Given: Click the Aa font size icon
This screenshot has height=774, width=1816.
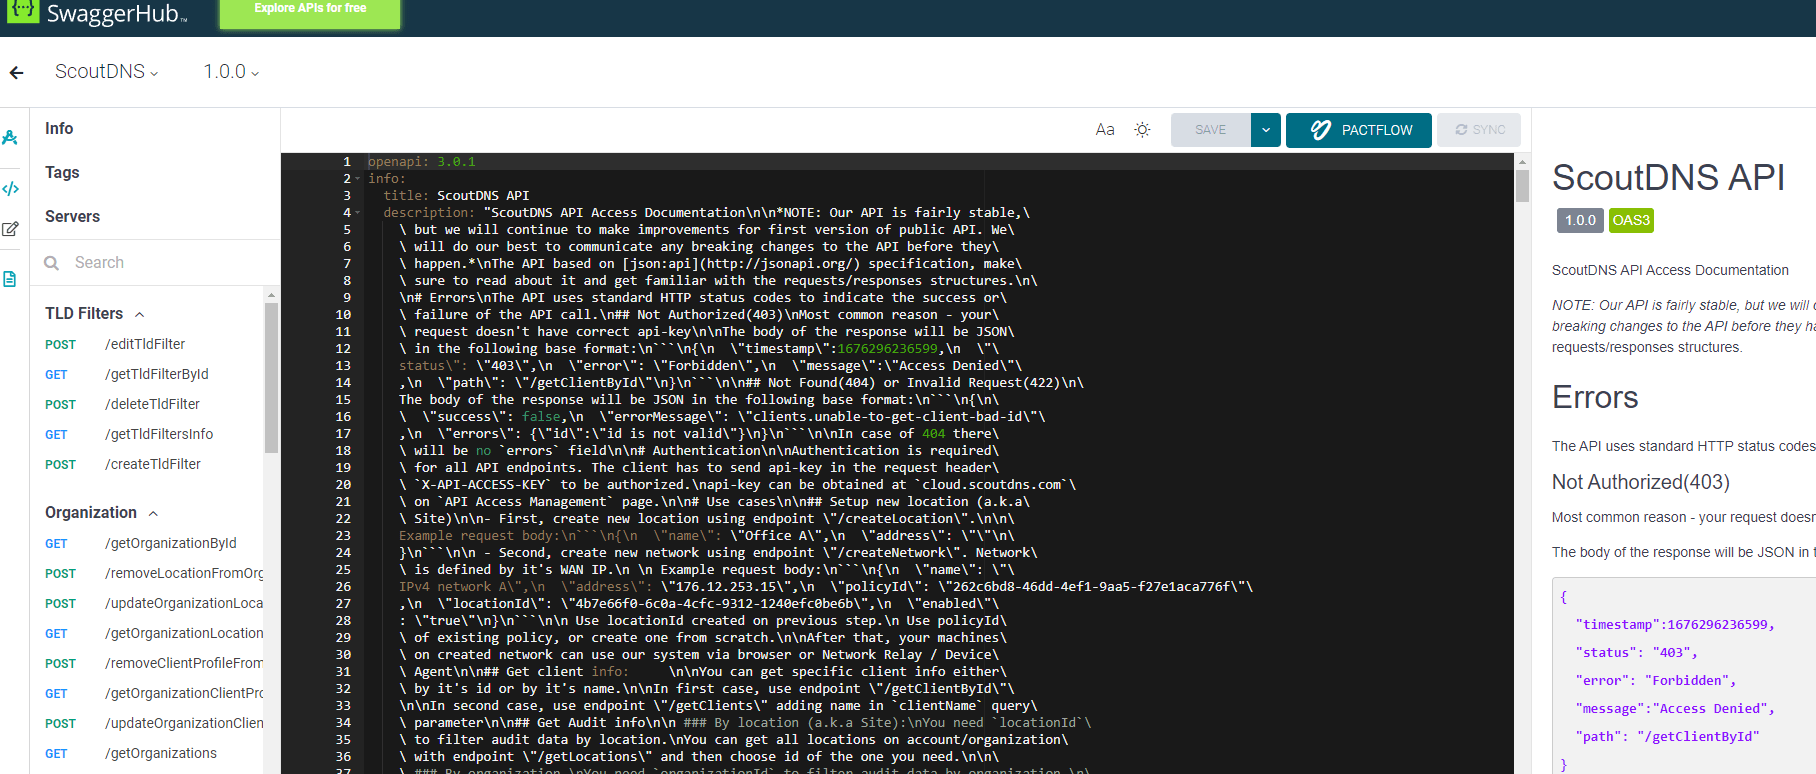Looking at the screenshot, I should tap(1105, 130).
